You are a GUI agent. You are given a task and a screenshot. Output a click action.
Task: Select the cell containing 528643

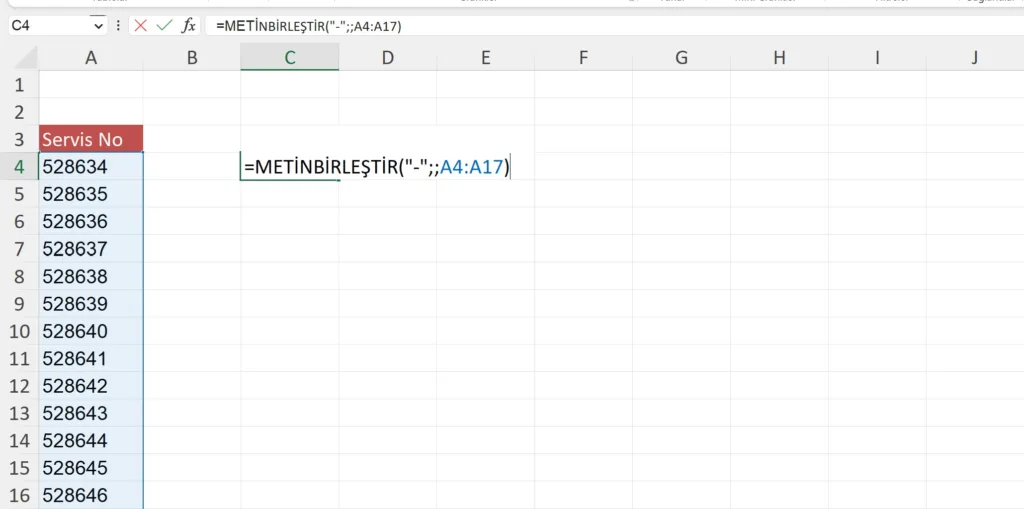[x=91, y=413]
